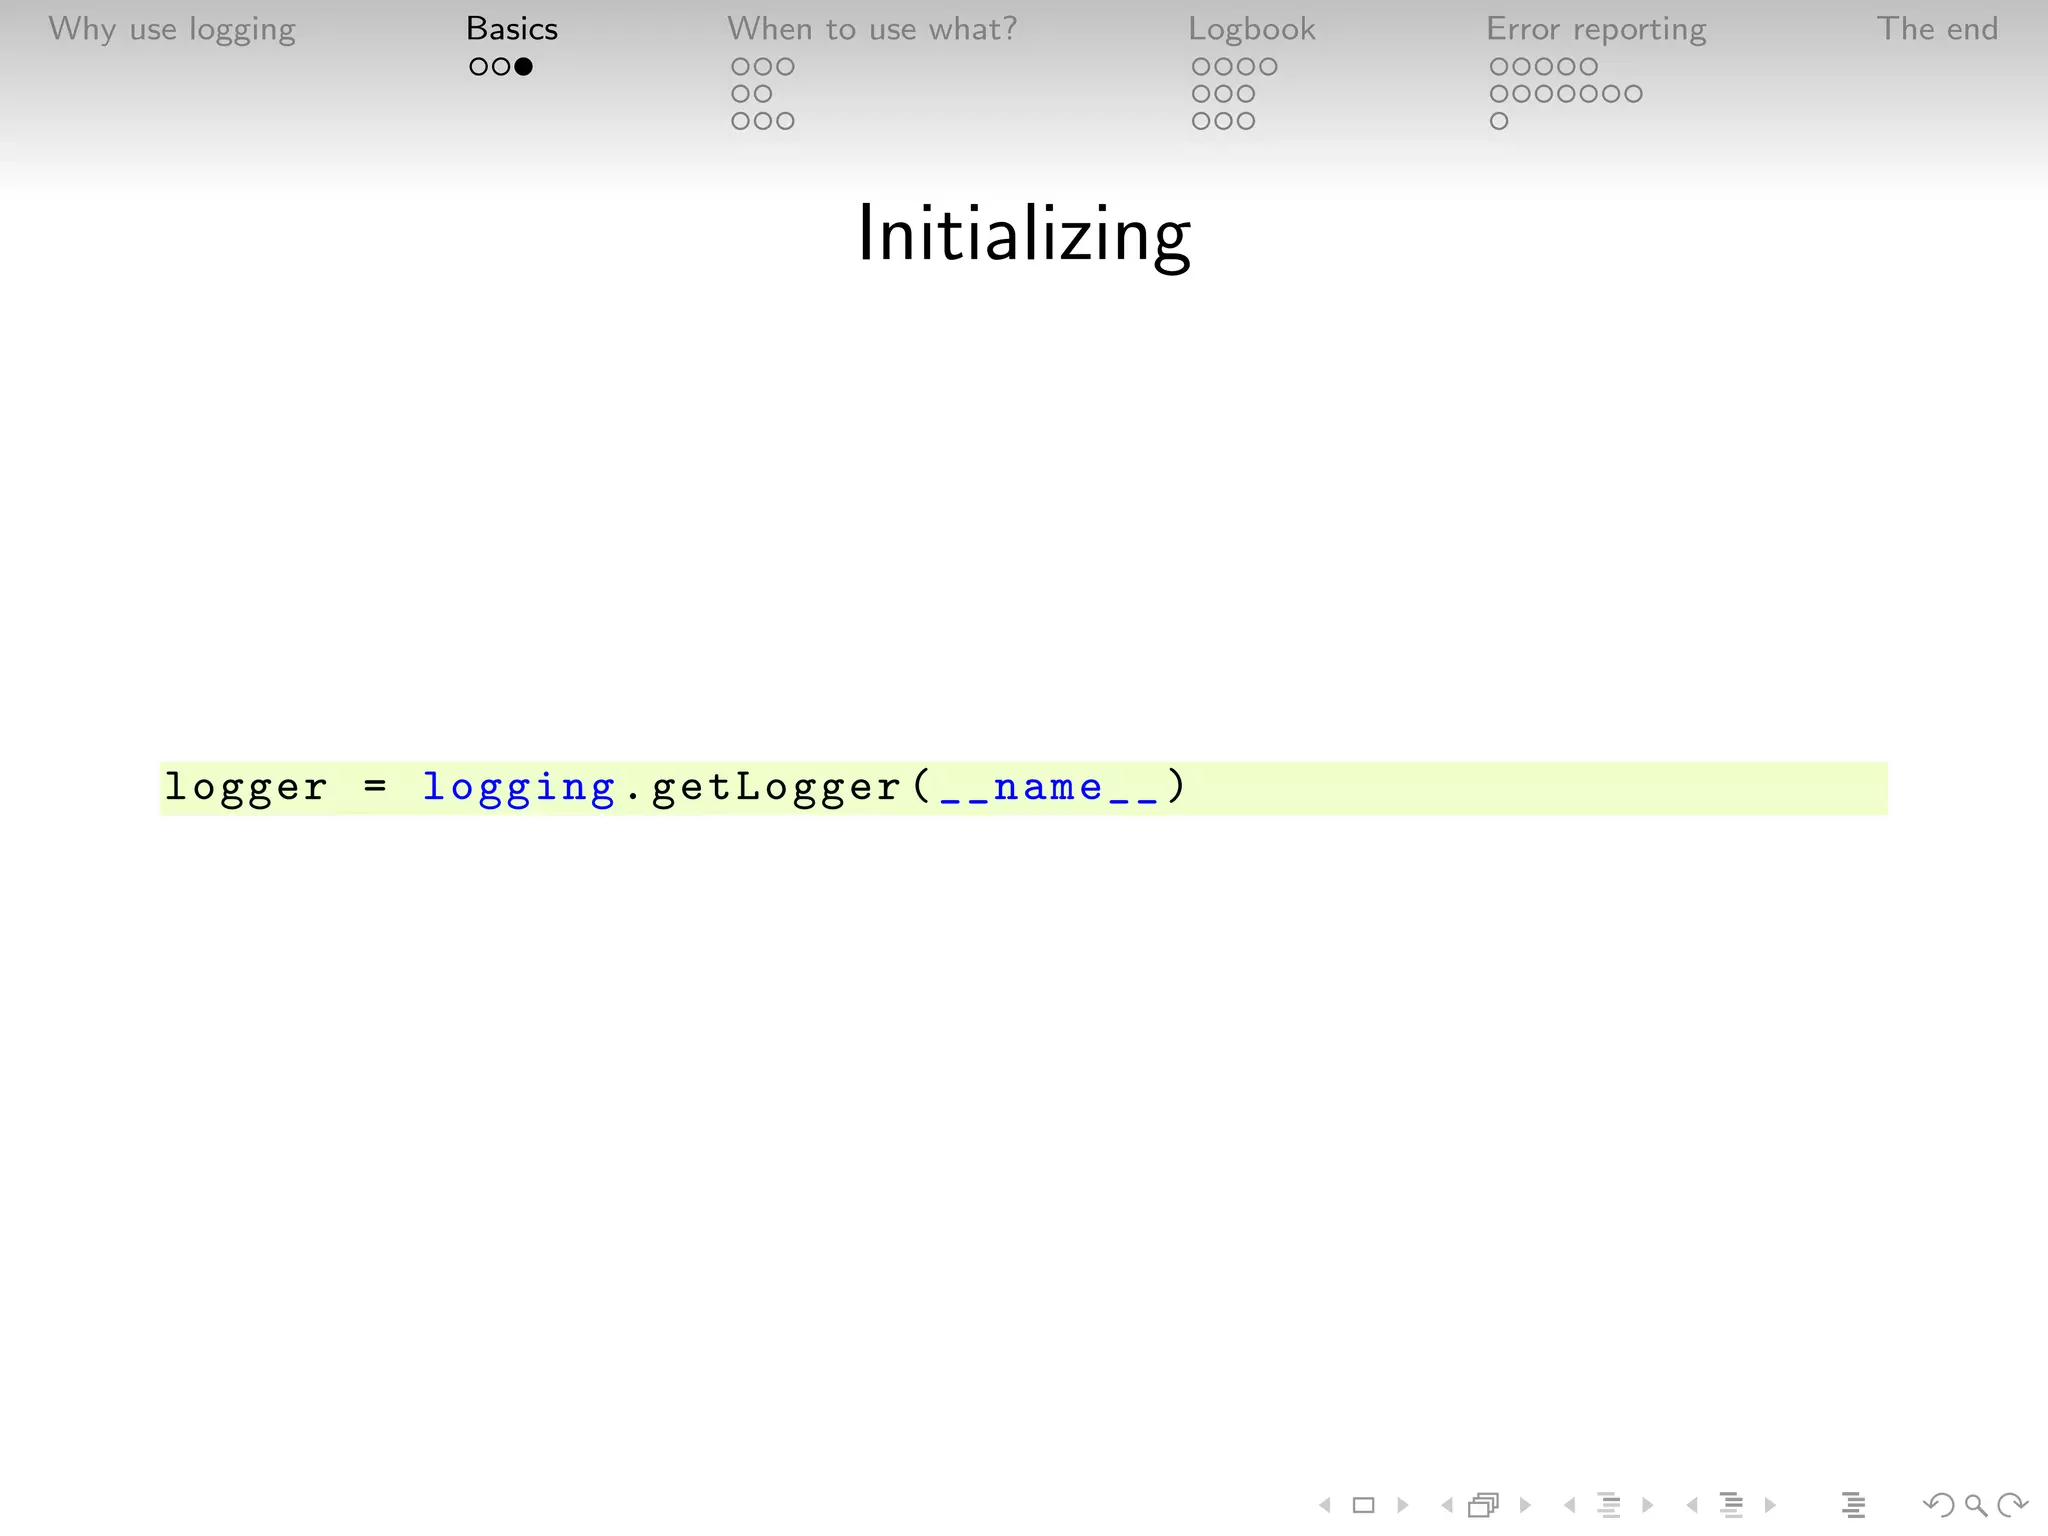Open the 'Error reporting' section
This screenshot has width=2048, height=1536.
[x=1596, y=30]
